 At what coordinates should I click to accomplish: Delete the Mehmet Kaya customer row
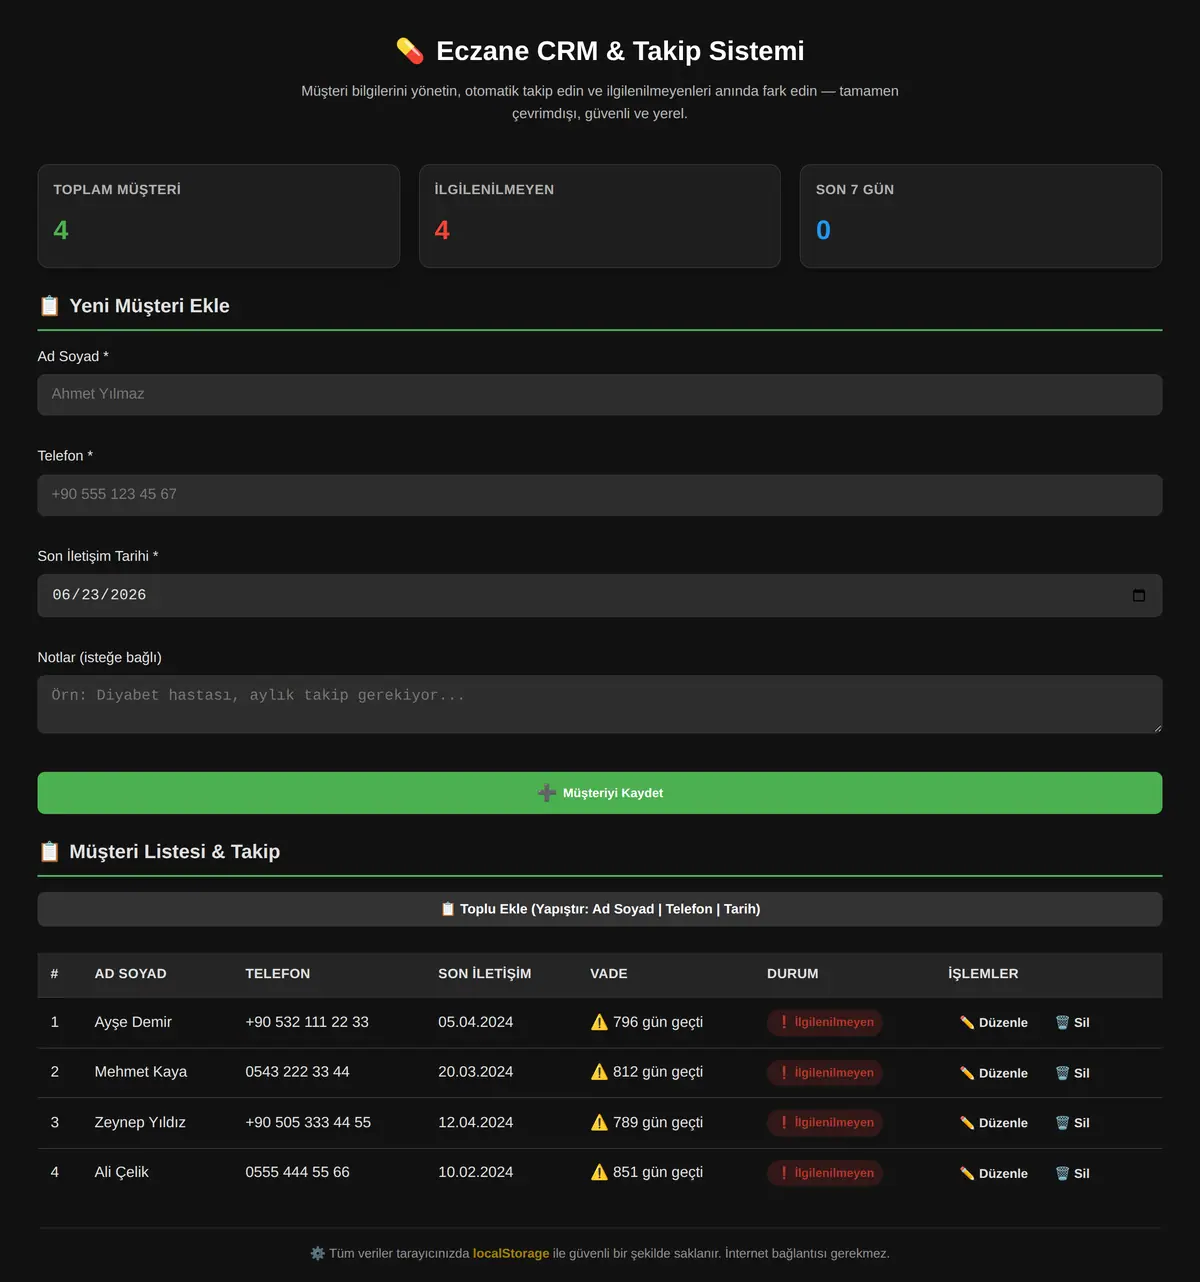point(1073,1073)
